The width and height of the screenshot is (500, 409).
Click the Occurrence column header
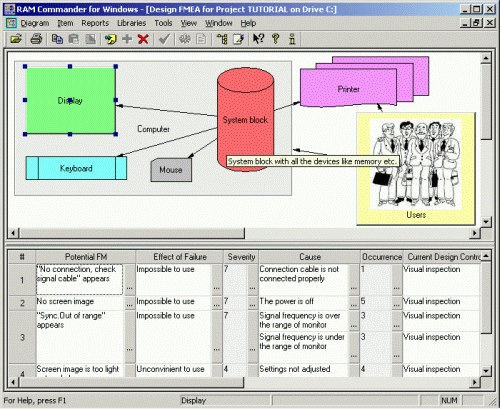(382, 257)
